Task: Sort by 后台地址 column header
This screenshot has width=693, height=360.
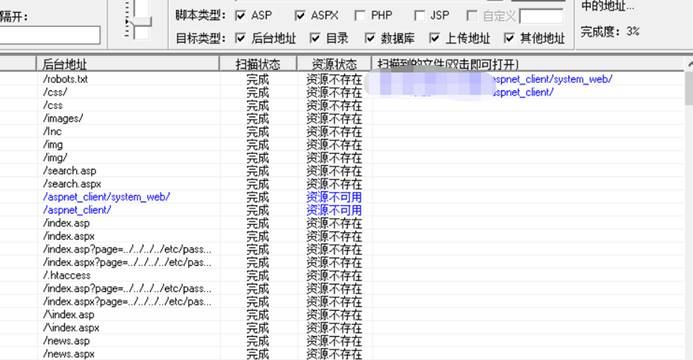Action: click(x=127, y=64)
